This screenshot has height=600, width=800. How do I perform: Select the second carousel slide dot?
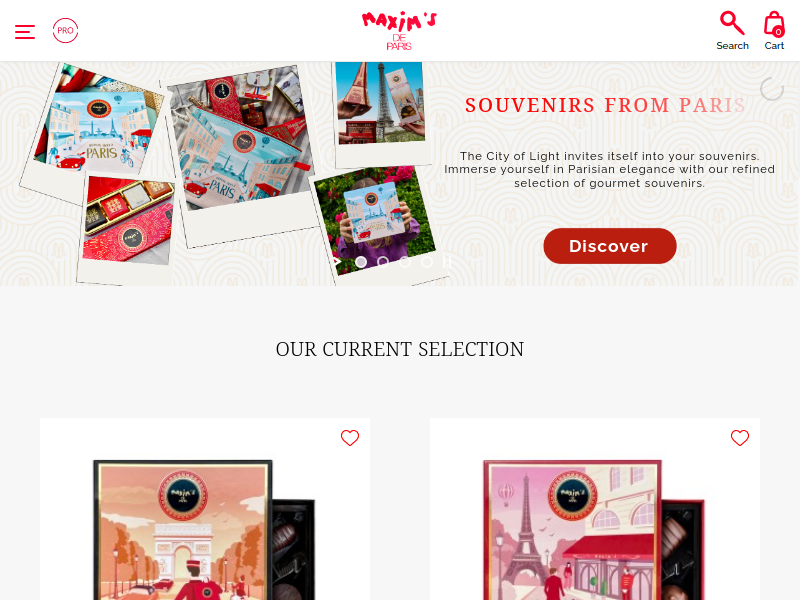pyautogui.click(x=383, y=262)
